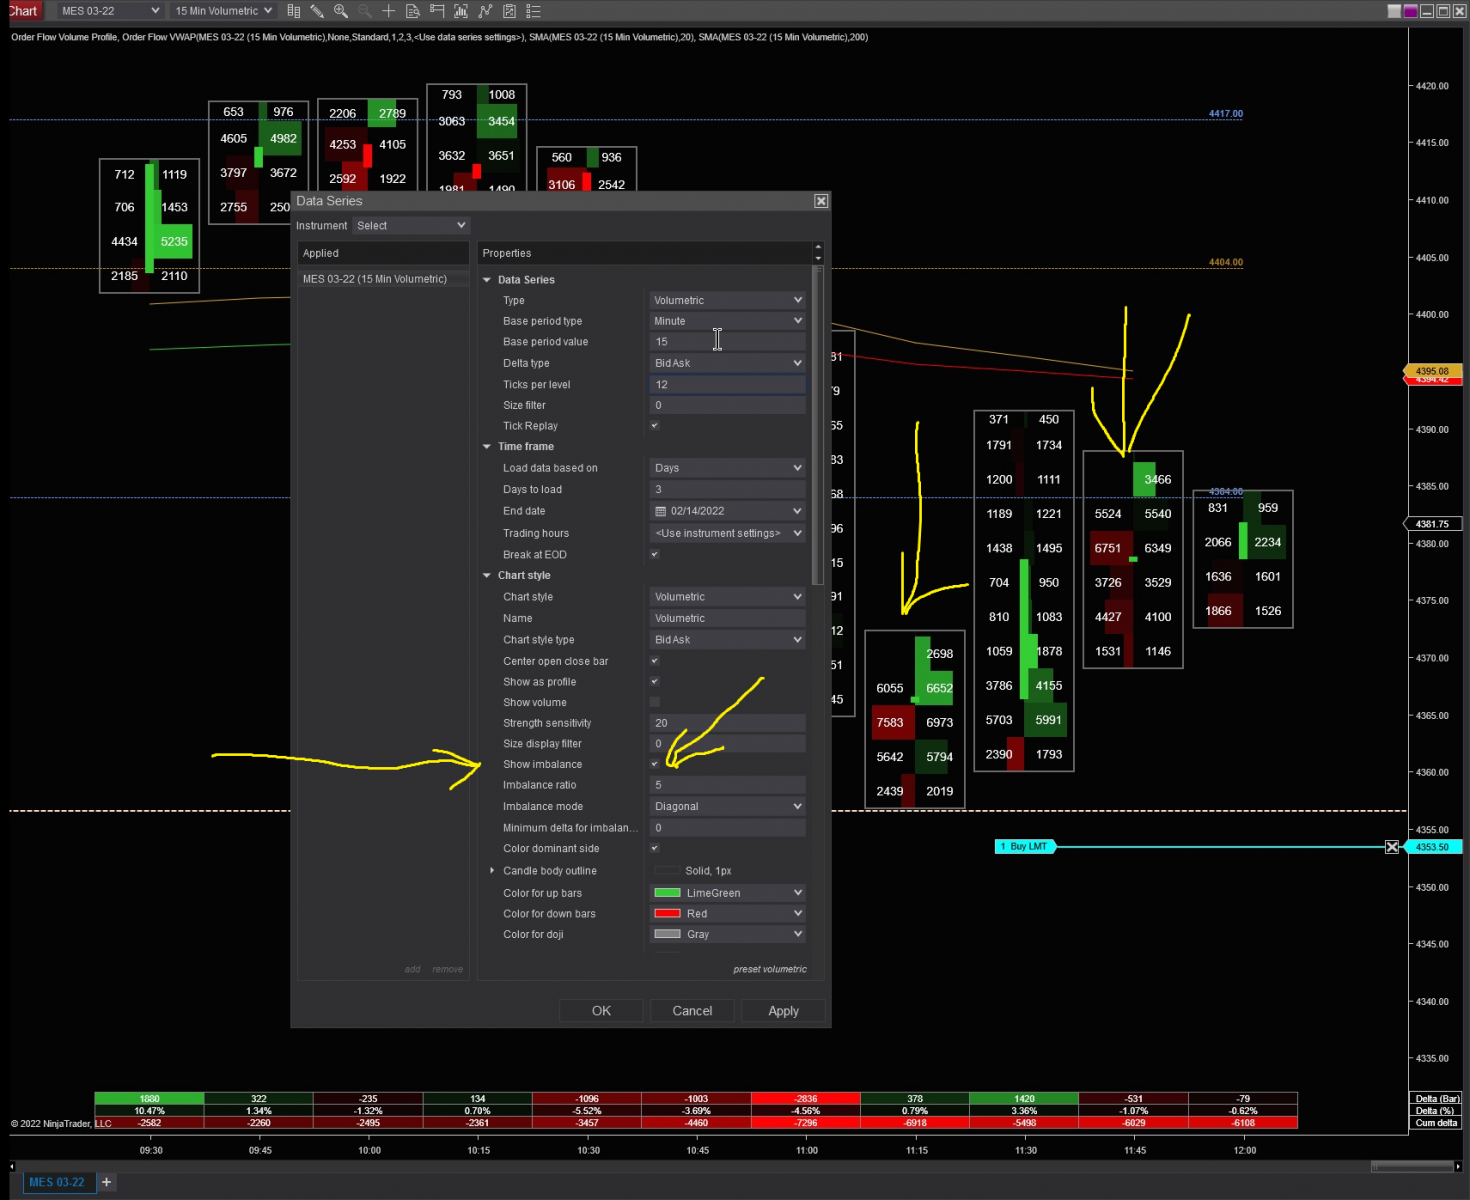The width and height of the screenshot is (1470, 1200).
Task: Open the Instrument Select dropdown
Action: pyautogui.click(x=411, y=226)
